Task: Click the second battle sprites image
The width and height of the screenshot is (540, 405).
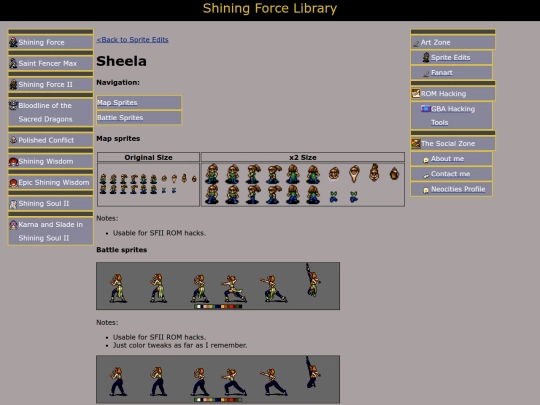Action: pyautogui.click(x=218, y=380)
